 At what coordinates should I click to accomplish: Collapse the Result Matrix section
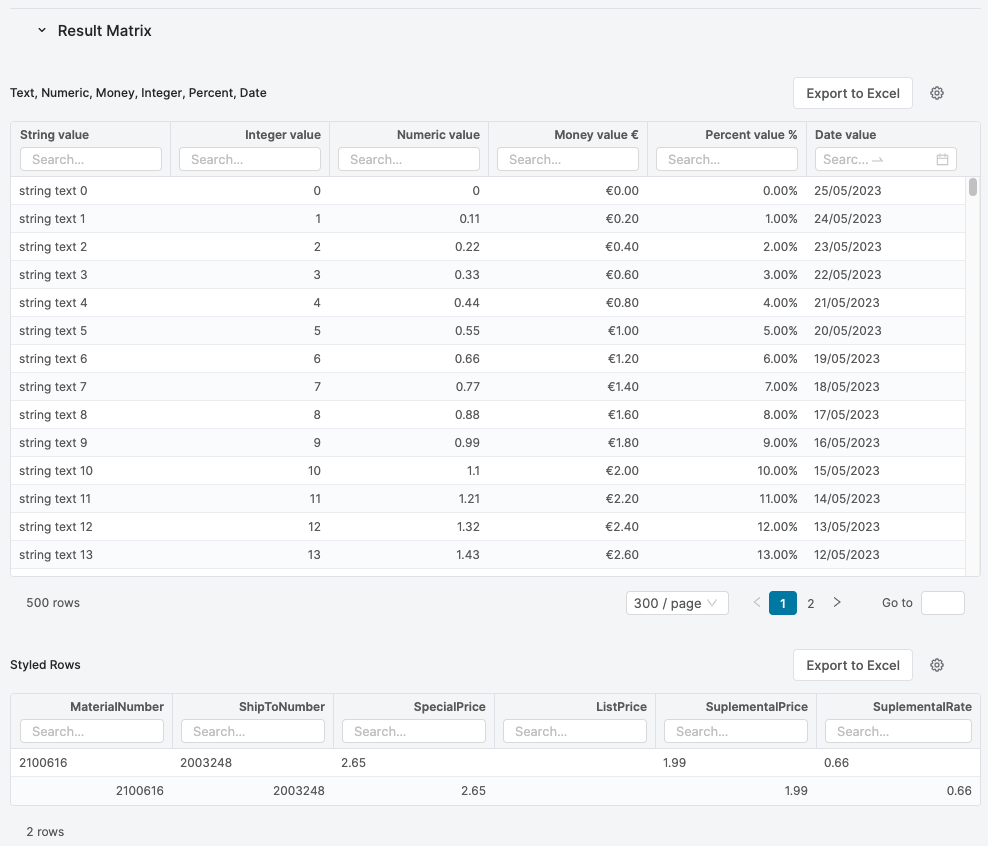pos(42,31)
